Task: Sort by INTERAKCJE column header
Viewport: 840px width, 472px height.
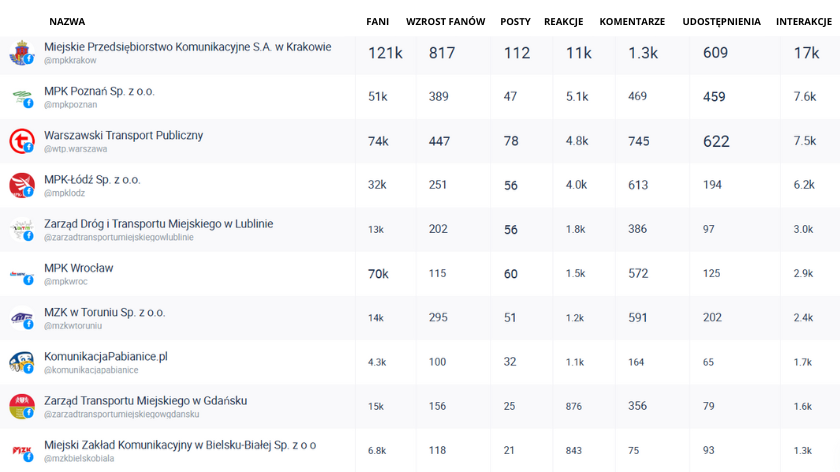Action: (x=806, y=21)
